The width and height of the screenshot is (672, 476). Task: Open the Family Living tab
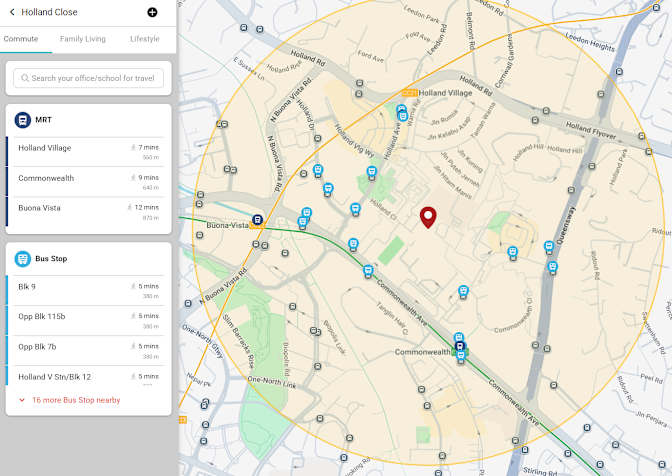[x=83, y=39]
